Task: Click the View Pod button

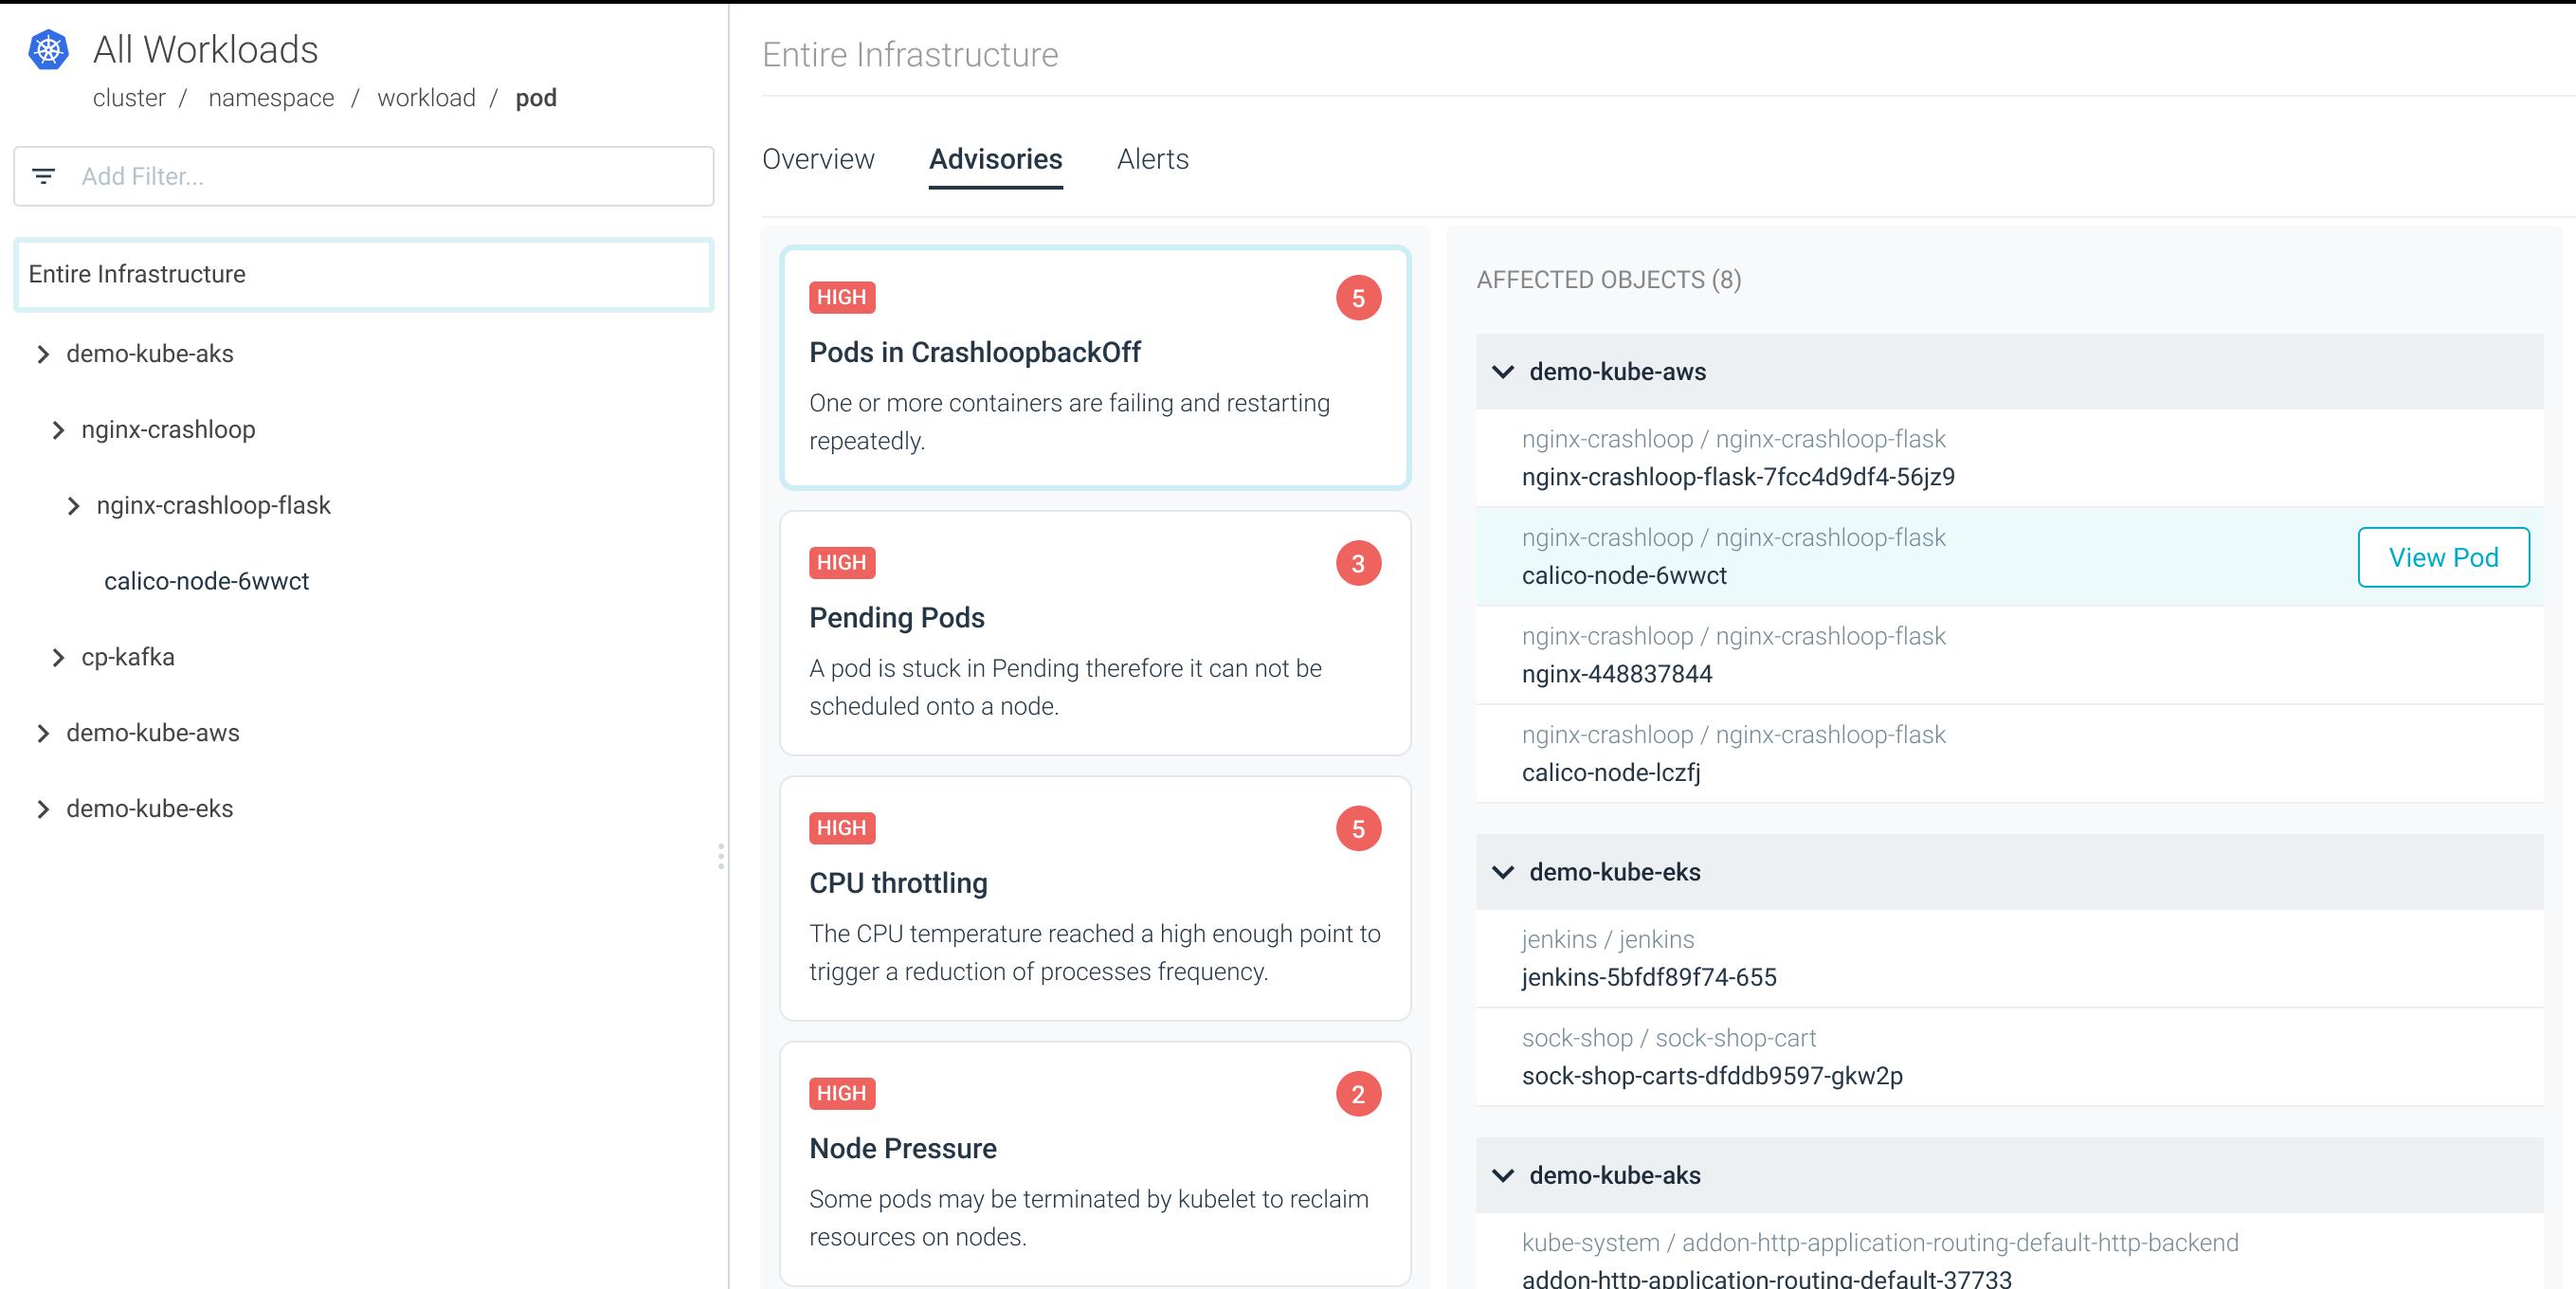Action: [2443, 557]
